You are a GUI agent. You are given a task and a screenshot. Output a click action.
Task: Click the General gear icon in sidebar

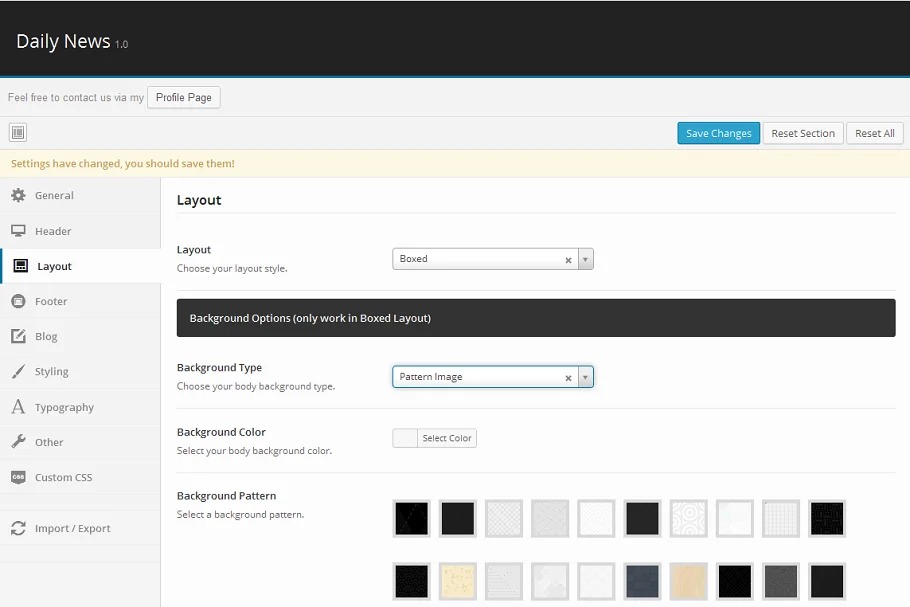18,195
